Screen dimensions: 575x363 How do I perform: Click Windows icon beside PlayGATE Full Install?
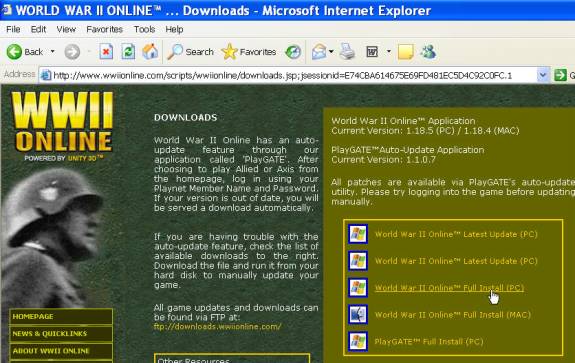point(358,341)
